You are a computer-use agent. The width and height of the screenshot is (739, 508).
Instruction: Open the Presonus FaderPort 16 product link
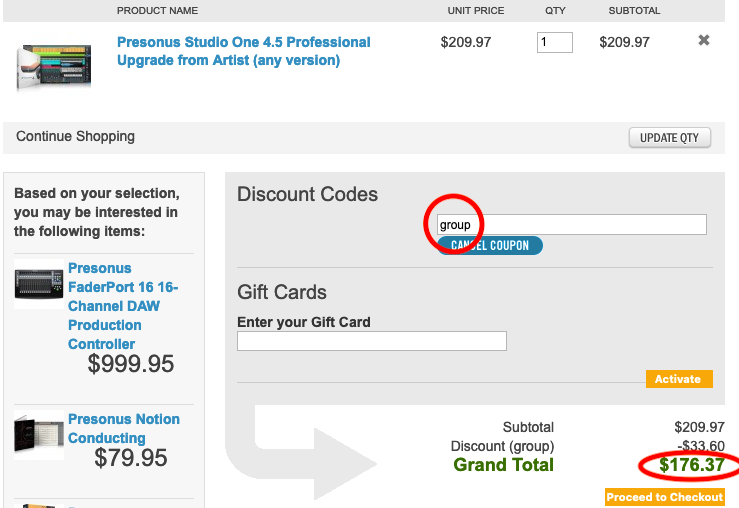(123, 306)
